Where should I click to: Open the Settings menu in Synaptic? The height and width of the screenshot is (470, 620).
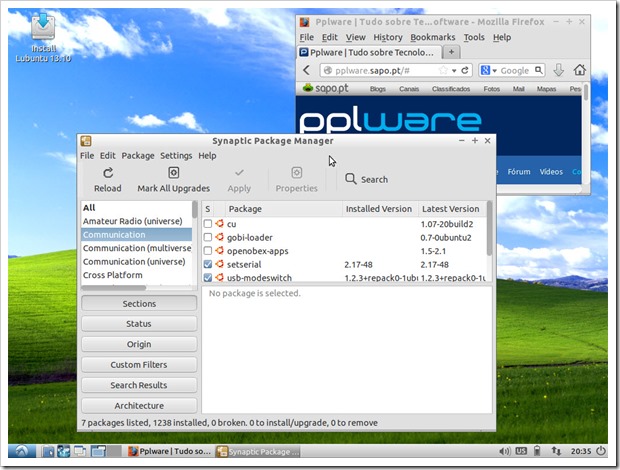tap(176, 156)
